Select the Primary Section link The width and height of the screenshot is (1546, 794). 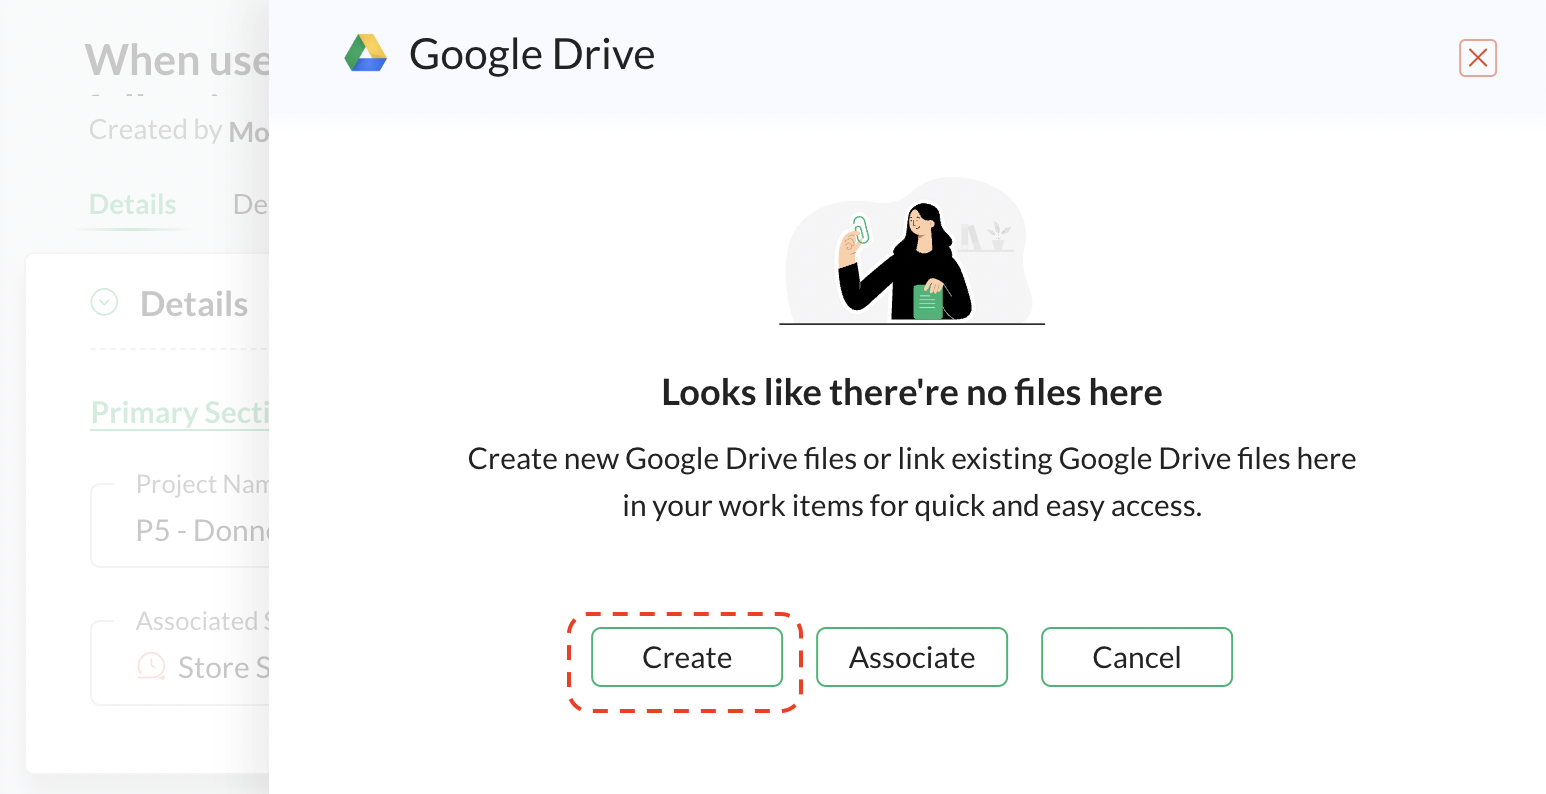[x=180, y=413]
